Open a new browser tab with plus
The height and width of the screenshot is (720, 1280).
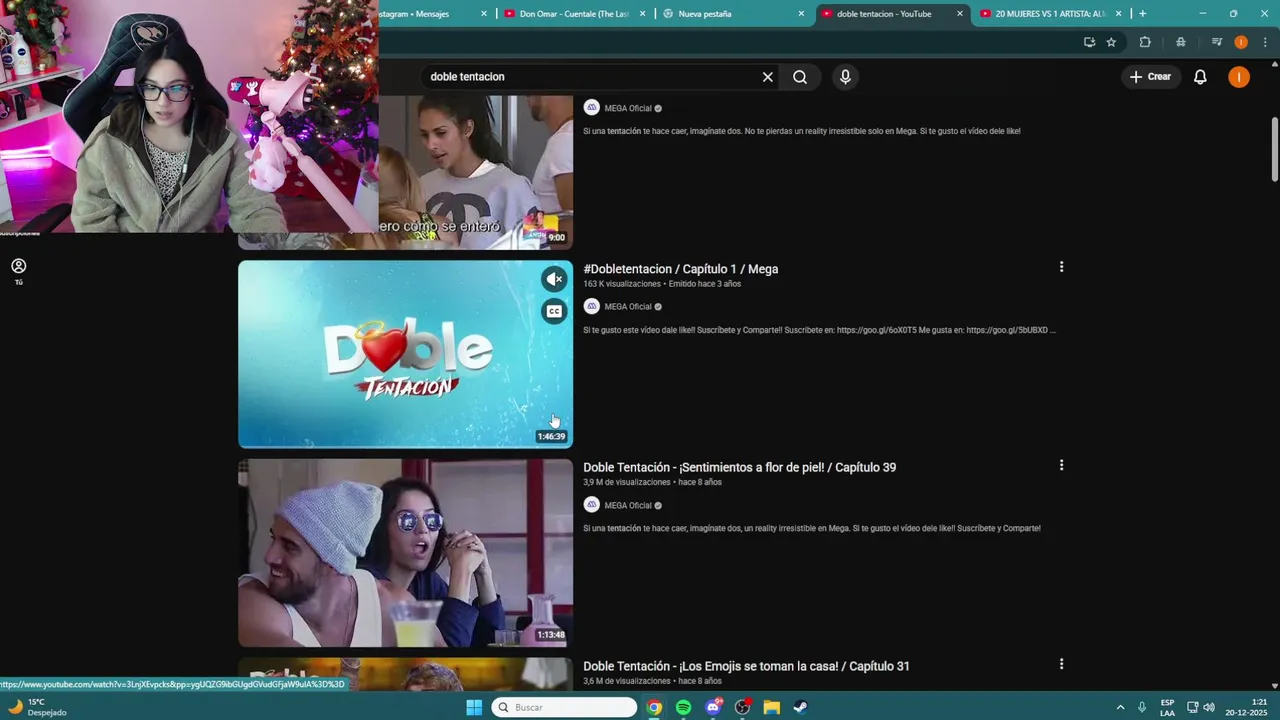click(x=1143, y=14)
